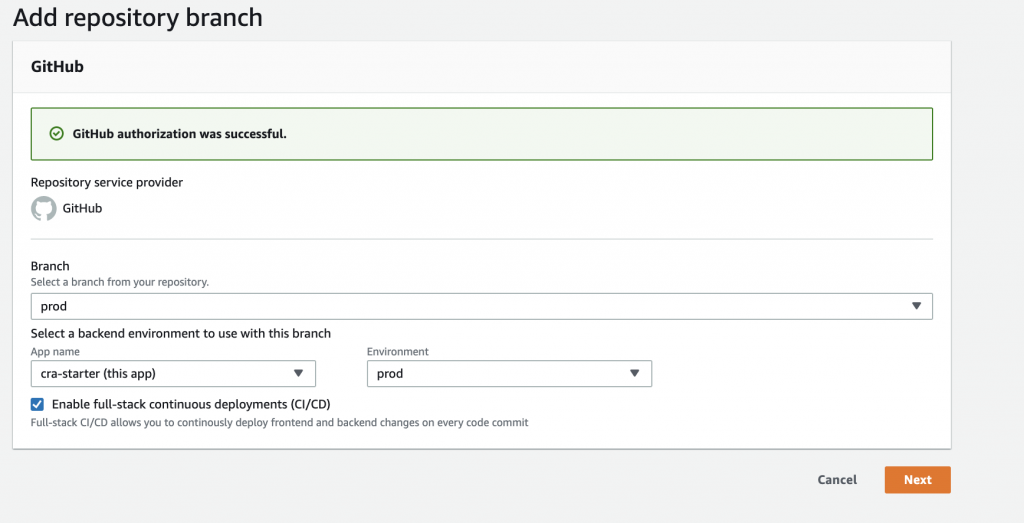Click the green success checkmark icon
Viewport: 1024px width, 523px height.
click(56, 134)
